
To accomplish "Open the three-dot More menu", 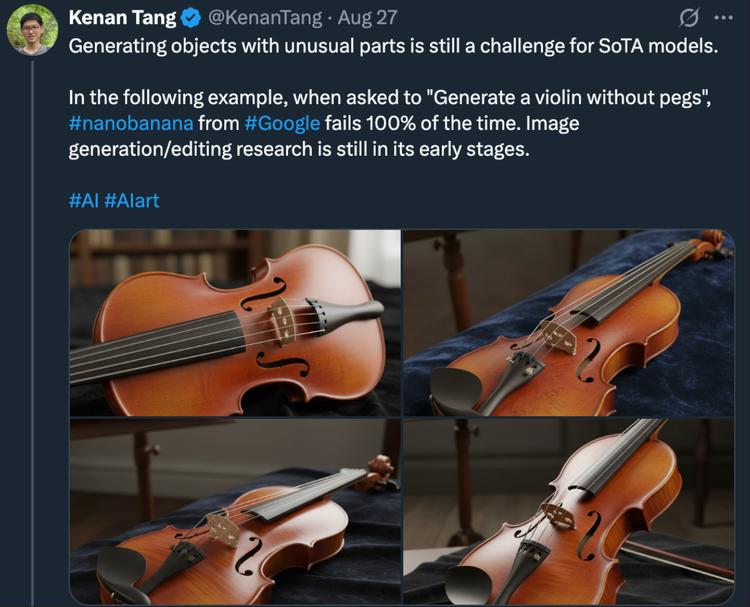I will 723,18.
